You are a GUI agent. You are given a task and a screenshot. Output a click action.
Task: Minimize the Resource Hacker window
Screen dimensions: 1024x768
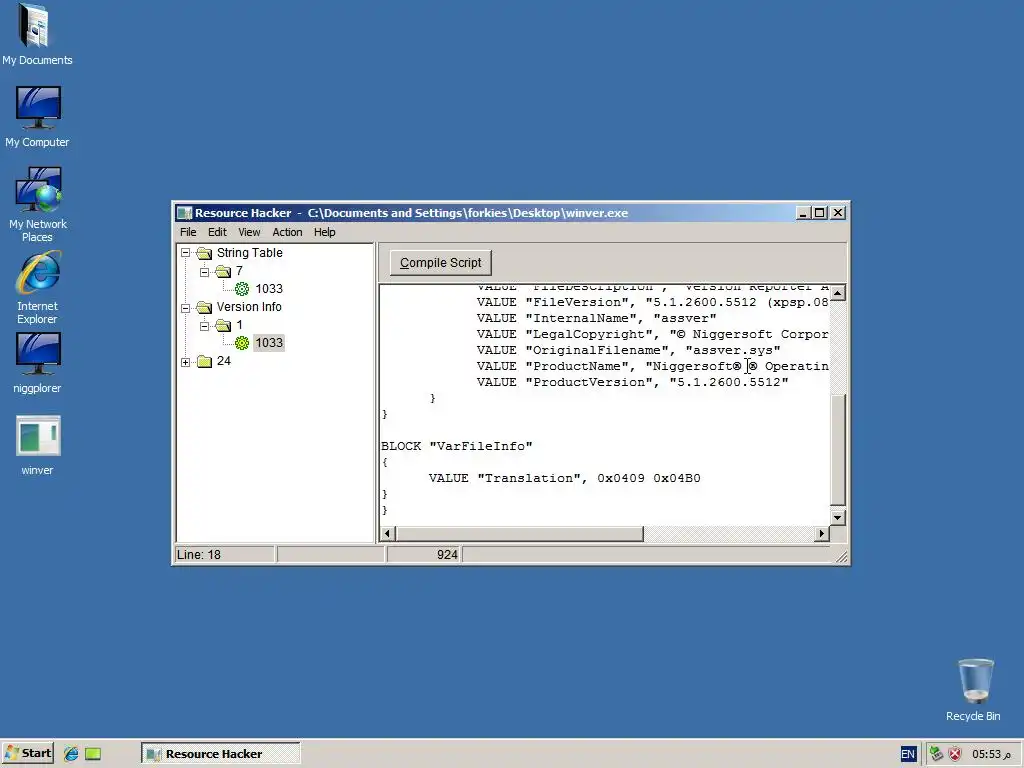(x=803, y=213)
